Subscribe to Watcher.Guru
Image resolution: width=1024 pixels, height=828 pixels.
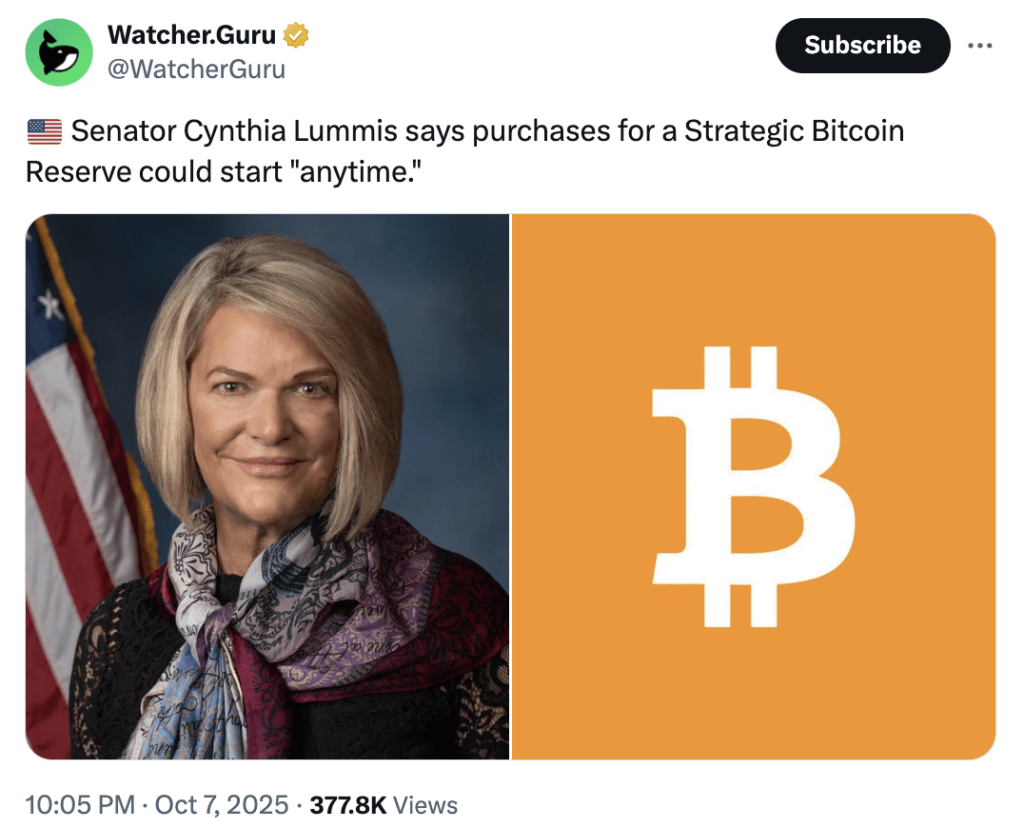[x=862, y=46]
